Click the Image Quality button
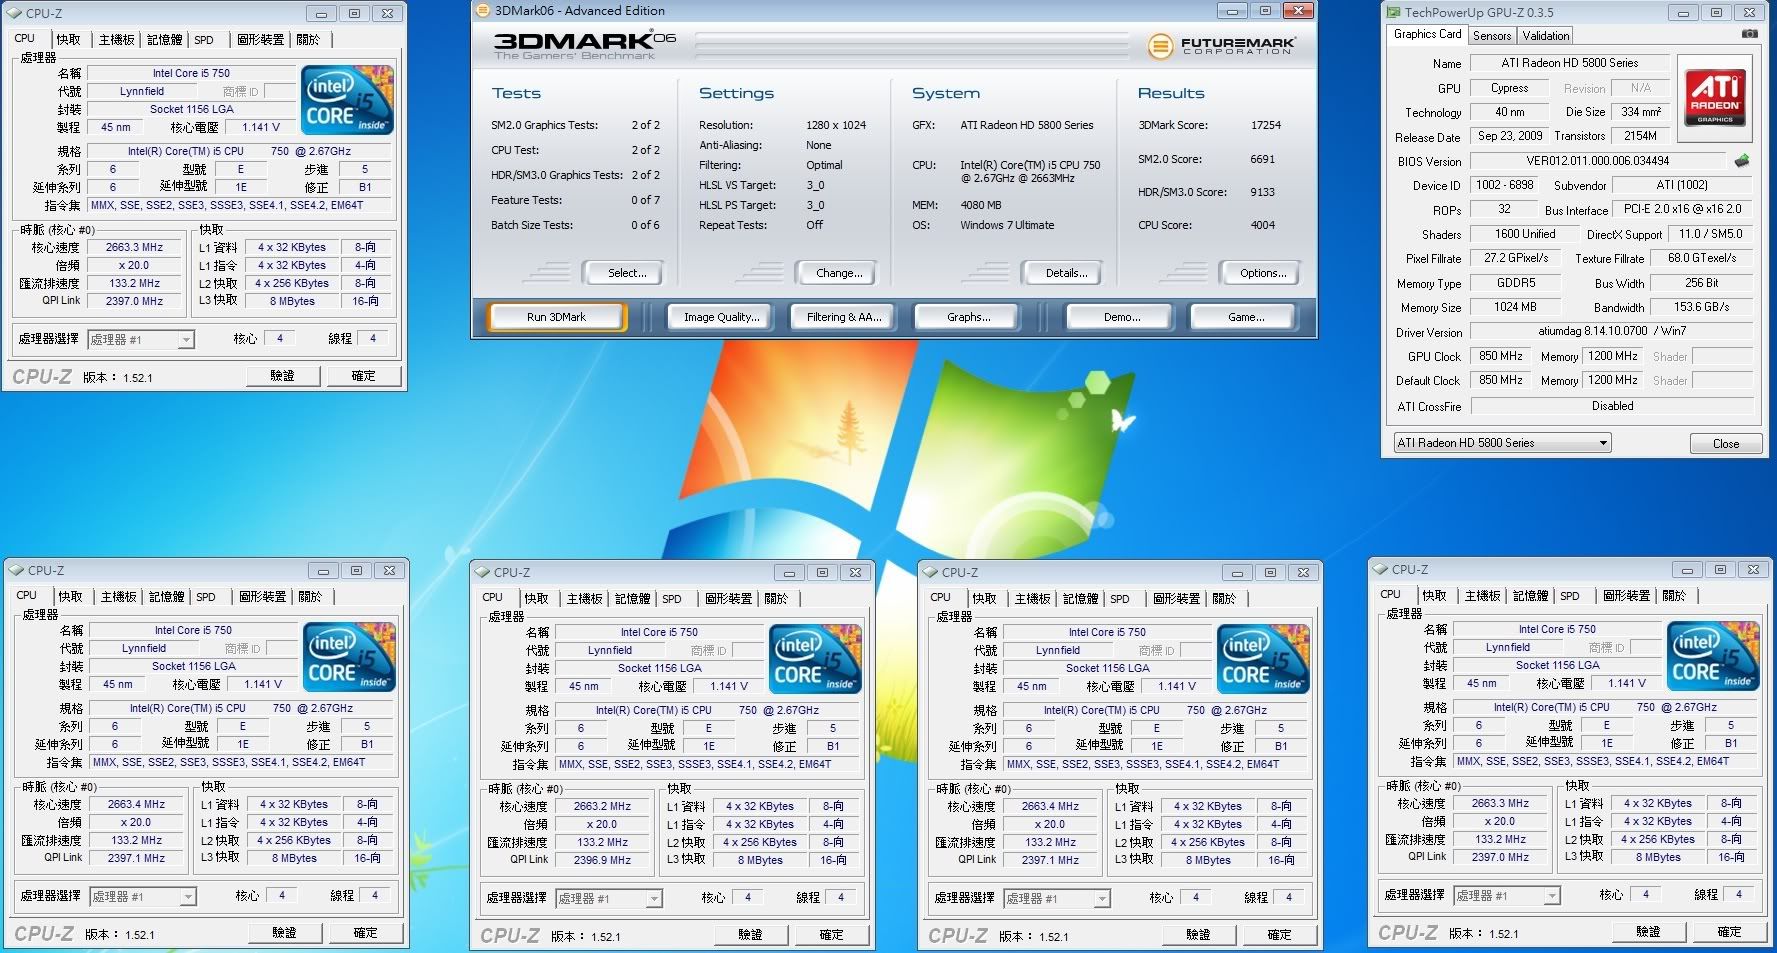 point(721,317)
